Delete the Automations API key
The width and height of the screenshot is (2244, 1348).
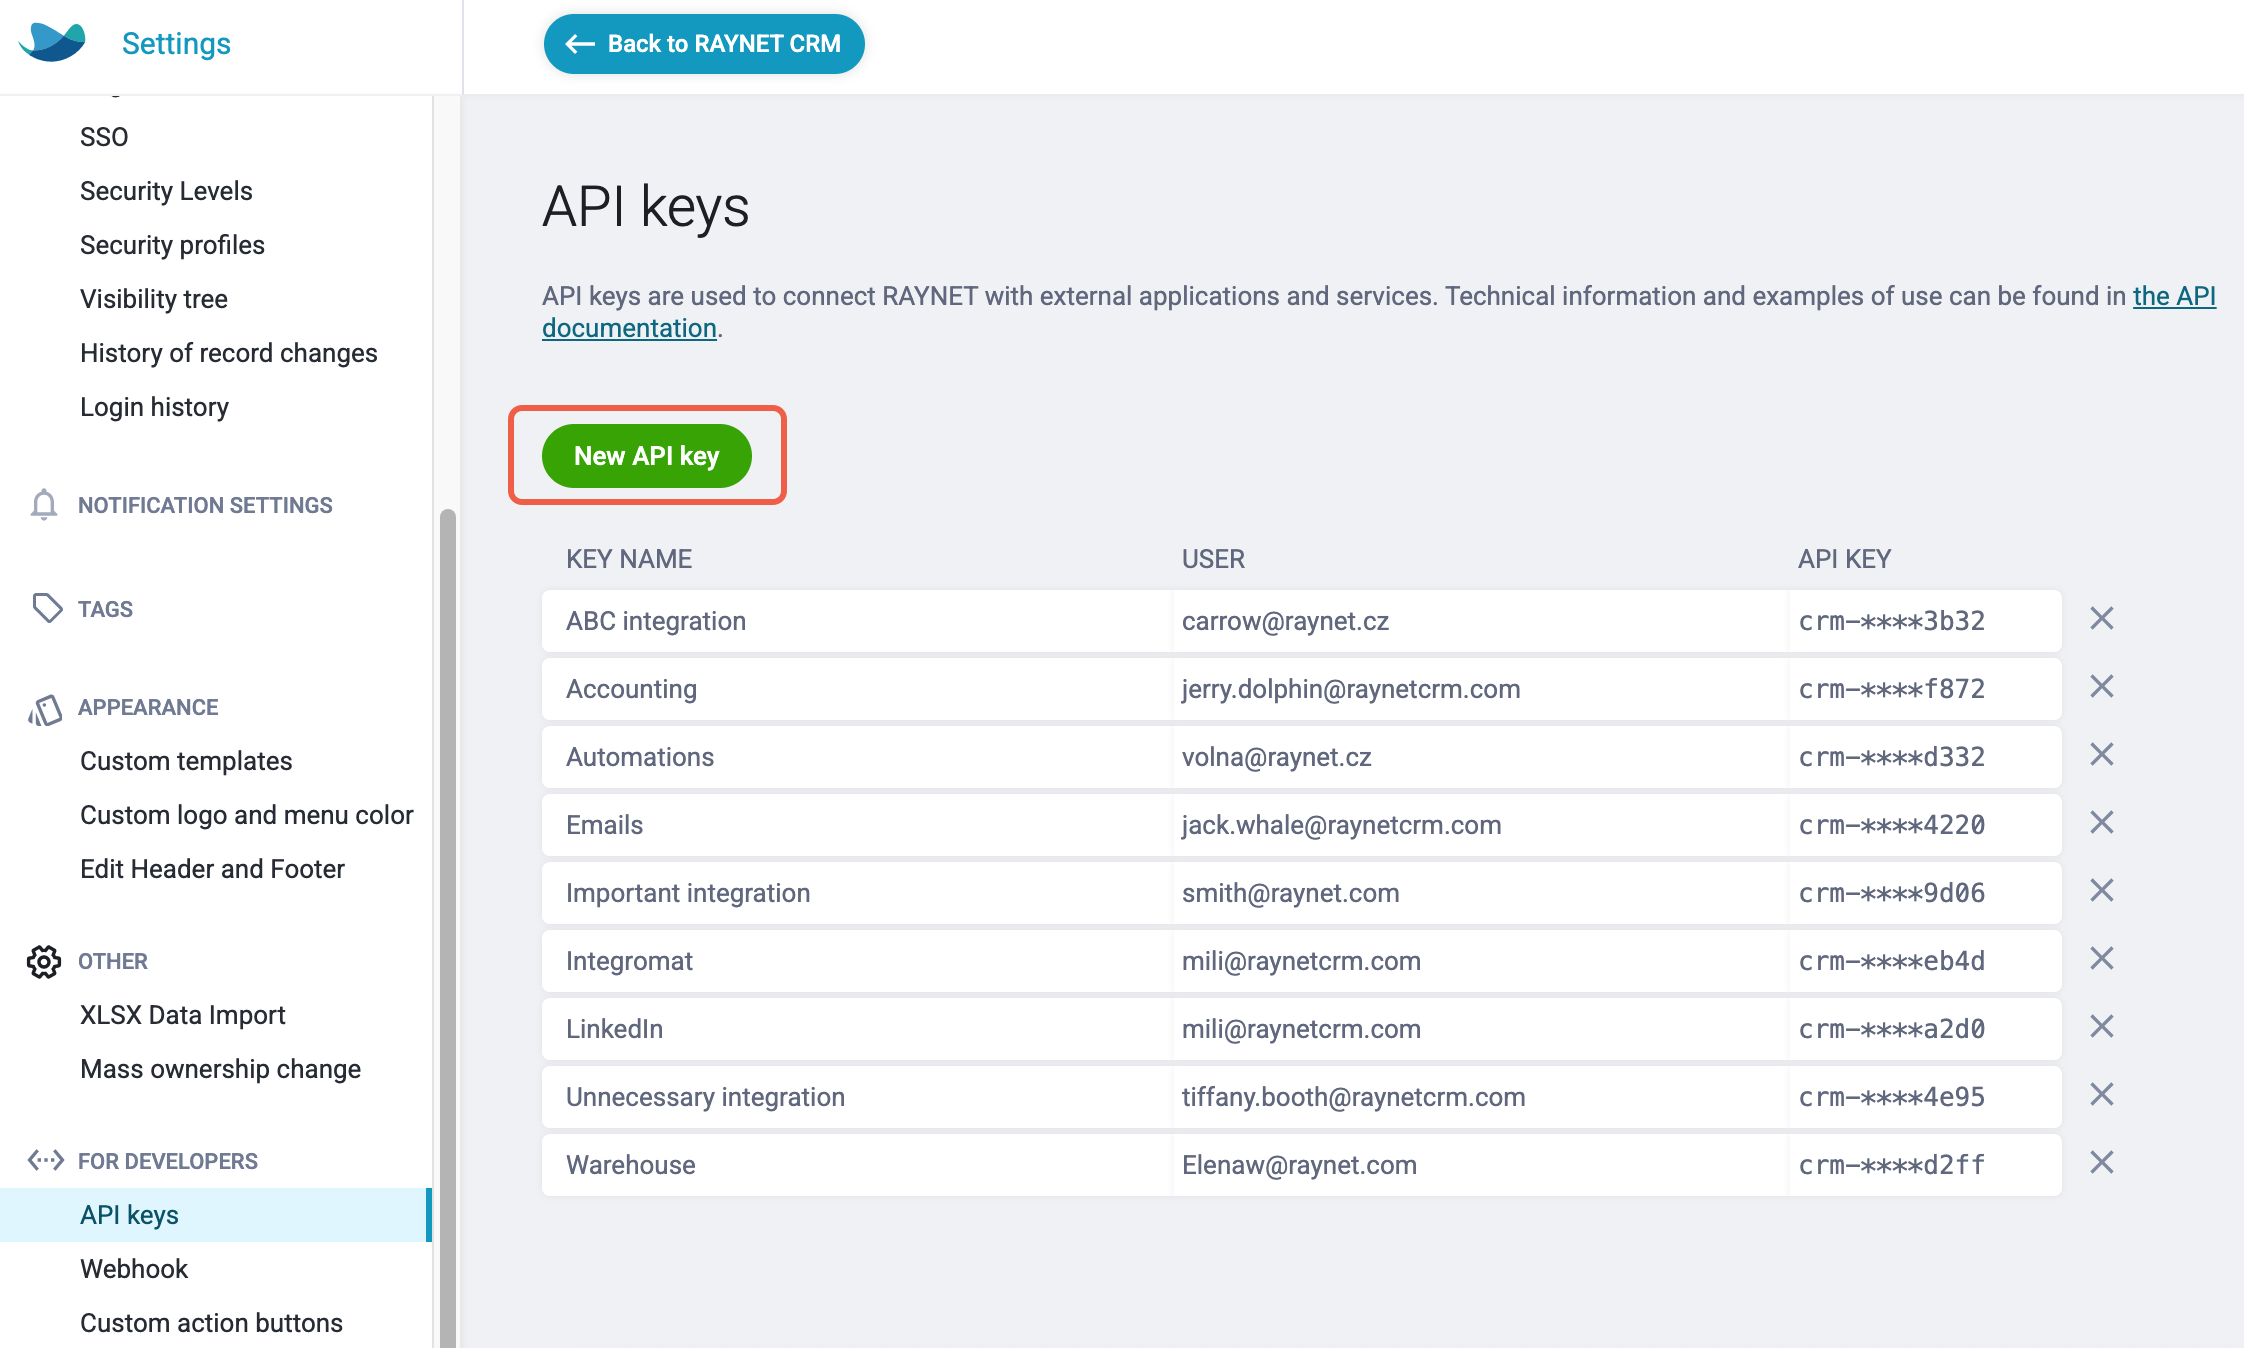pyautogui.click(x=2102, y=755)
